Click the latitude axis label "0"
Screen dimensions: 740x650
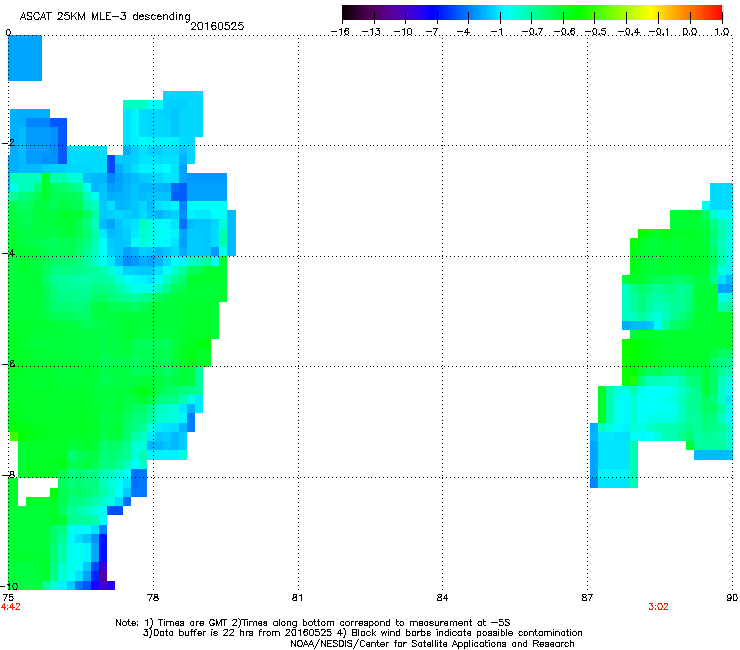pos(8,33)
